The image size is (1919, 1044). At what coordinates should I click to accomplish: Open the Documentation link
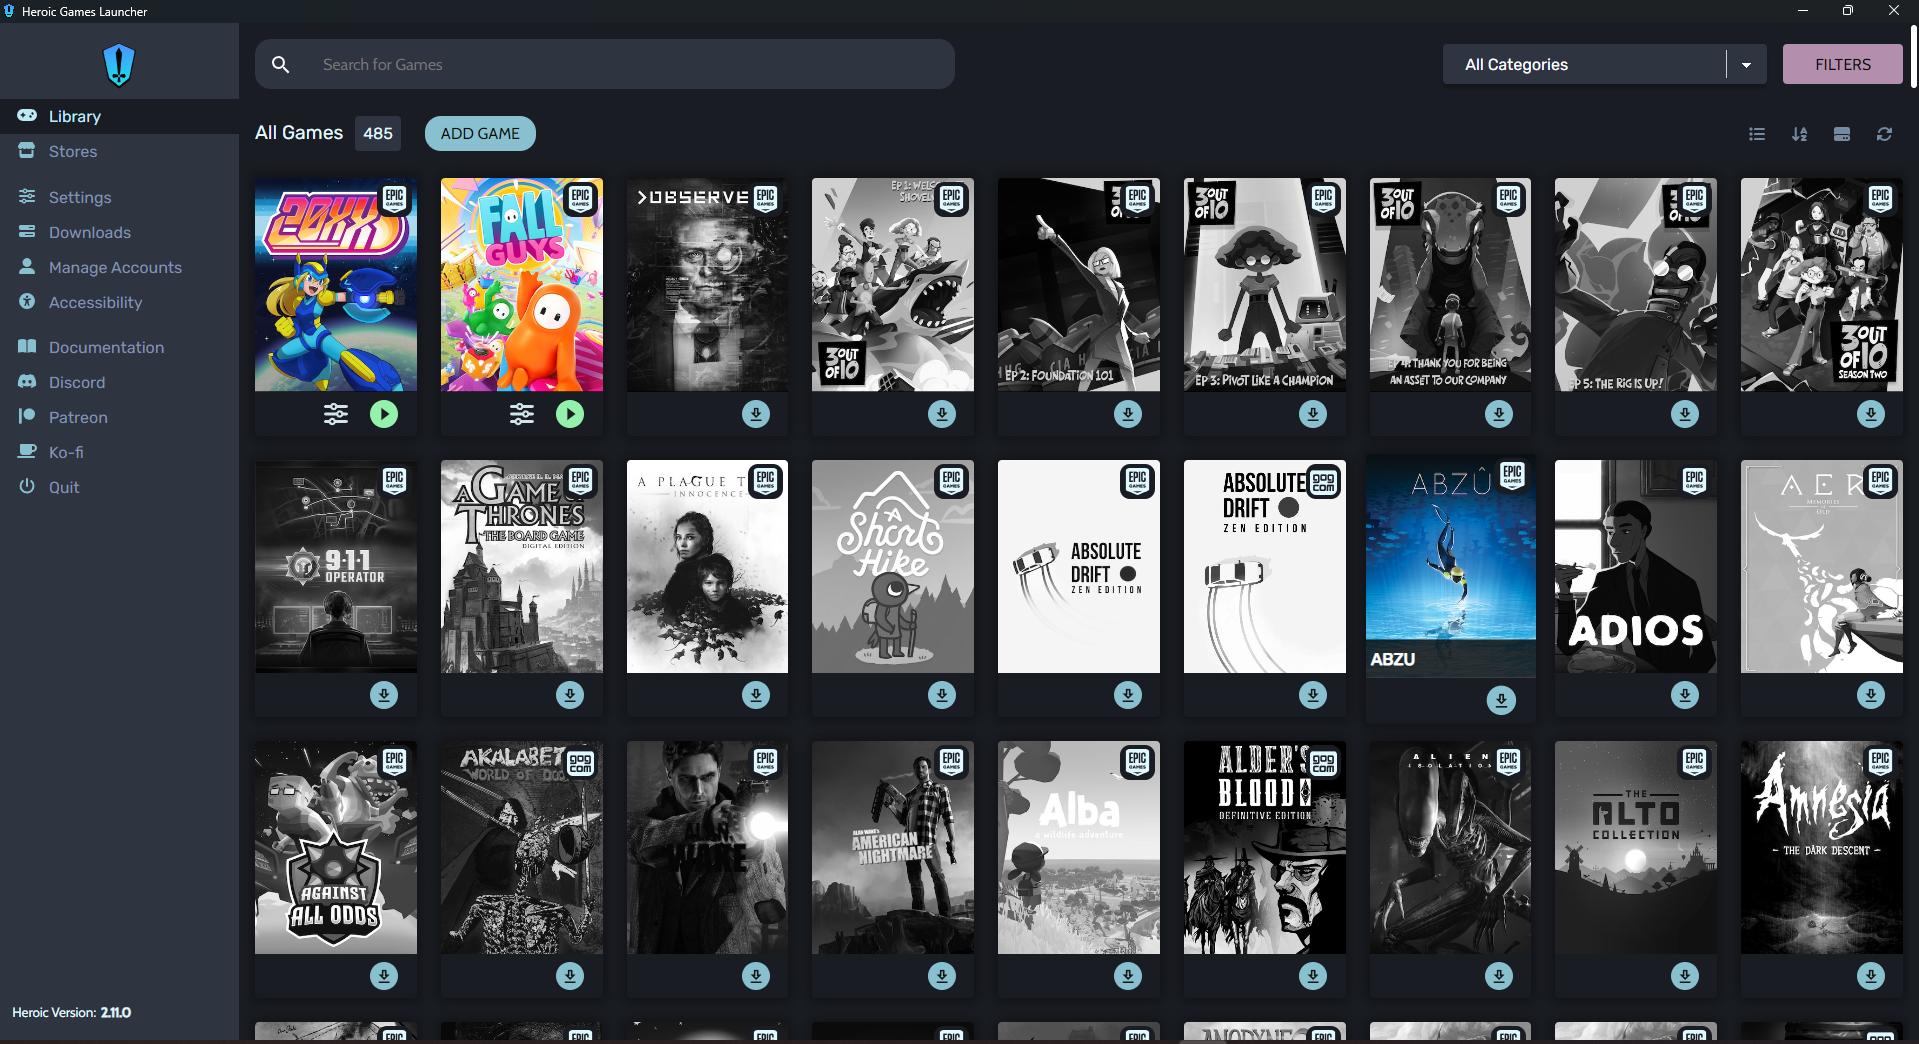106,348
